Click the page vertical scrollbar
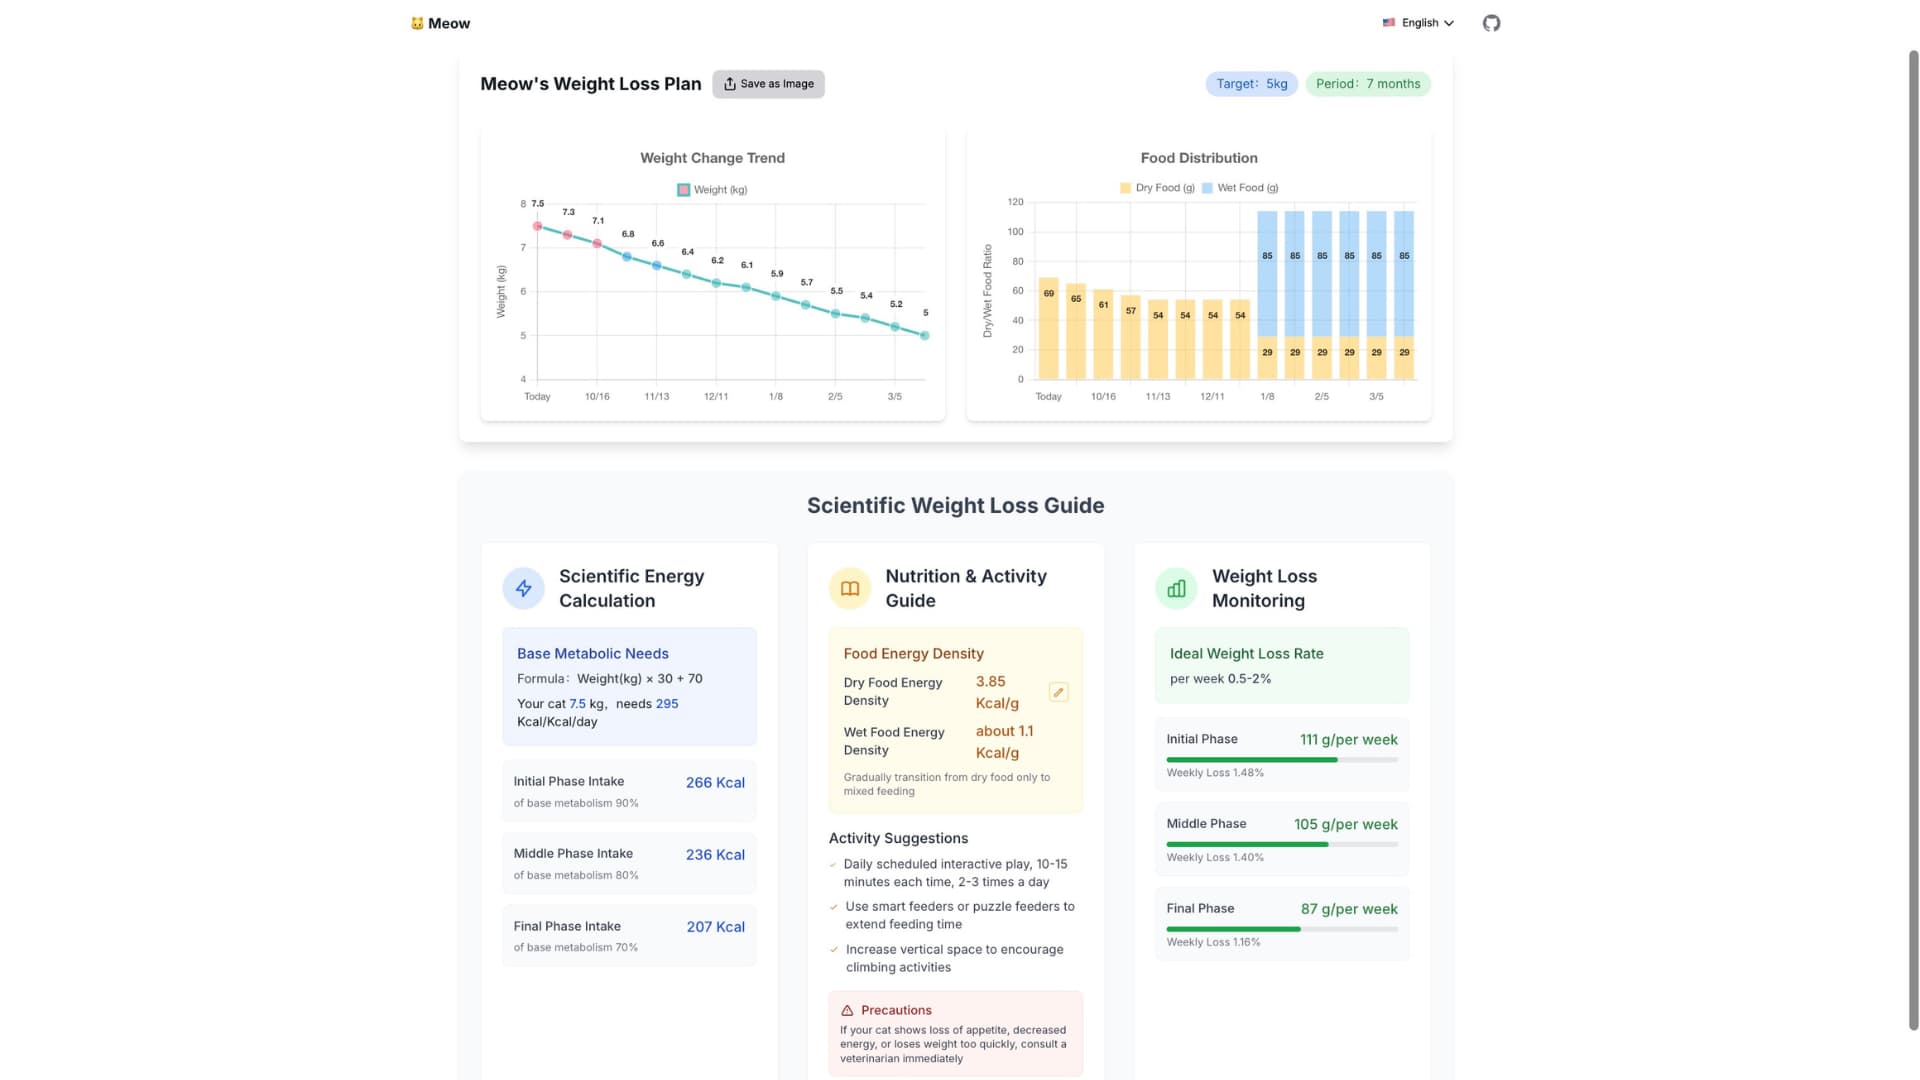Image resolution: width=1920 pixels, height=1080 pixels. tap(1913, 540)
